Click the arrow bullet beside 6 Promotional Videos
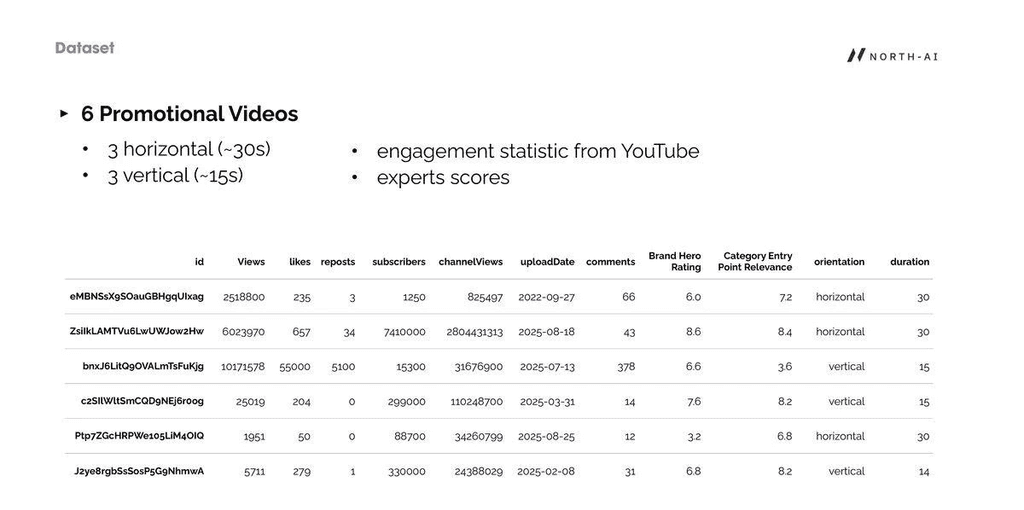 click(x=64, y=114)
